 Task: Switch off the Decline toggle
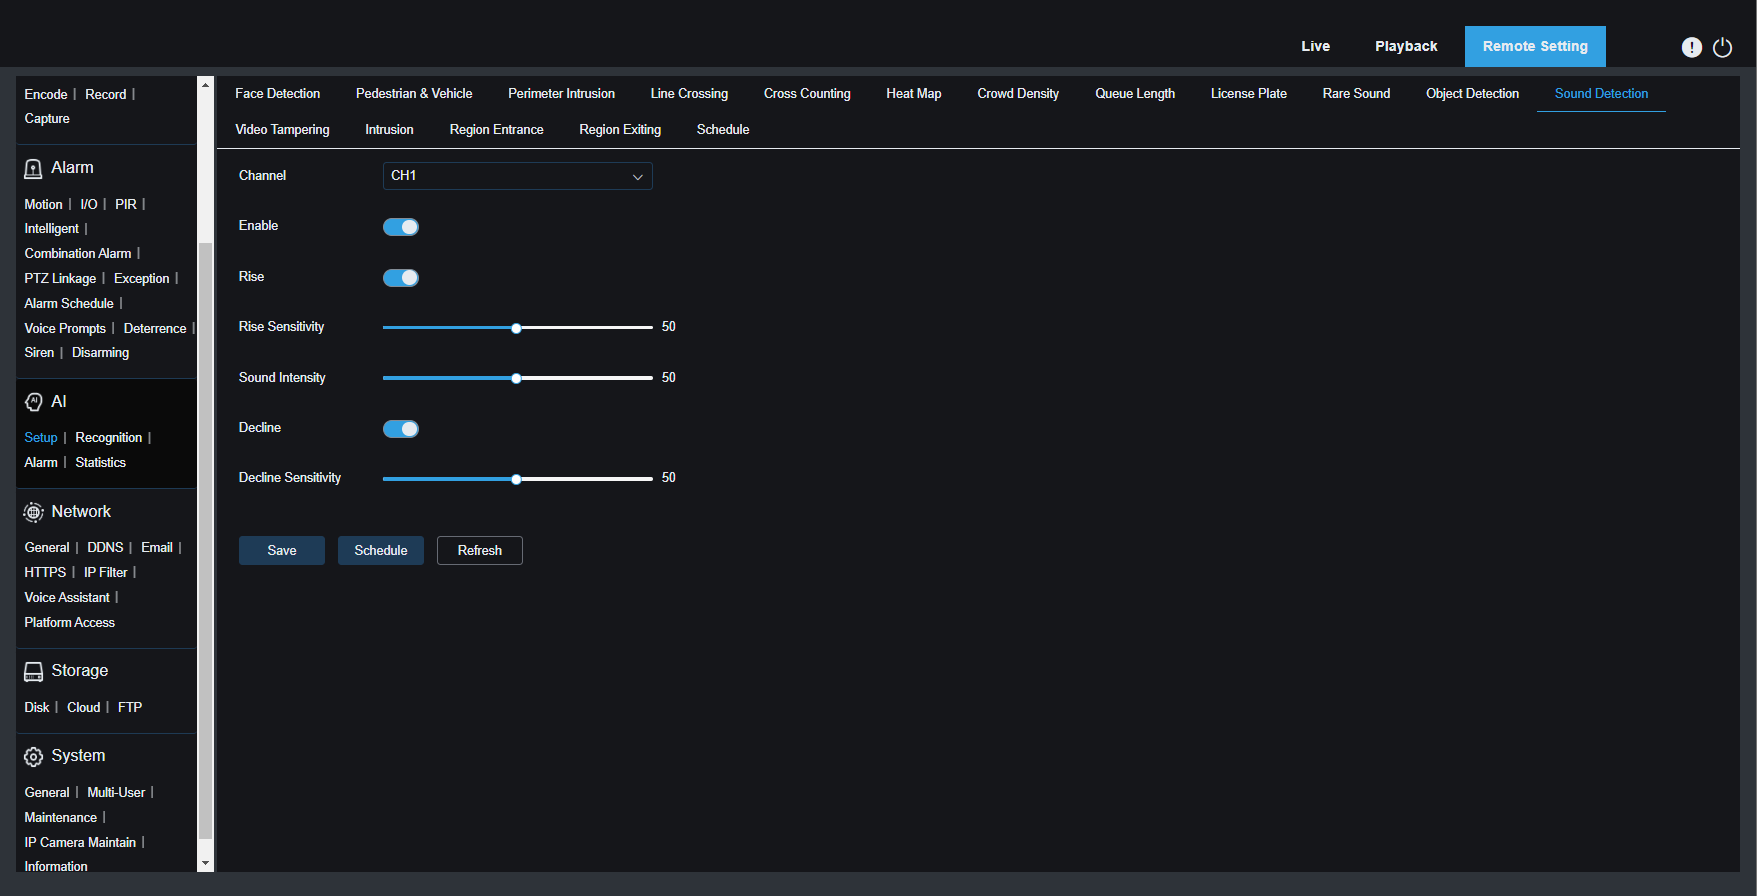[x=401, y=429]
